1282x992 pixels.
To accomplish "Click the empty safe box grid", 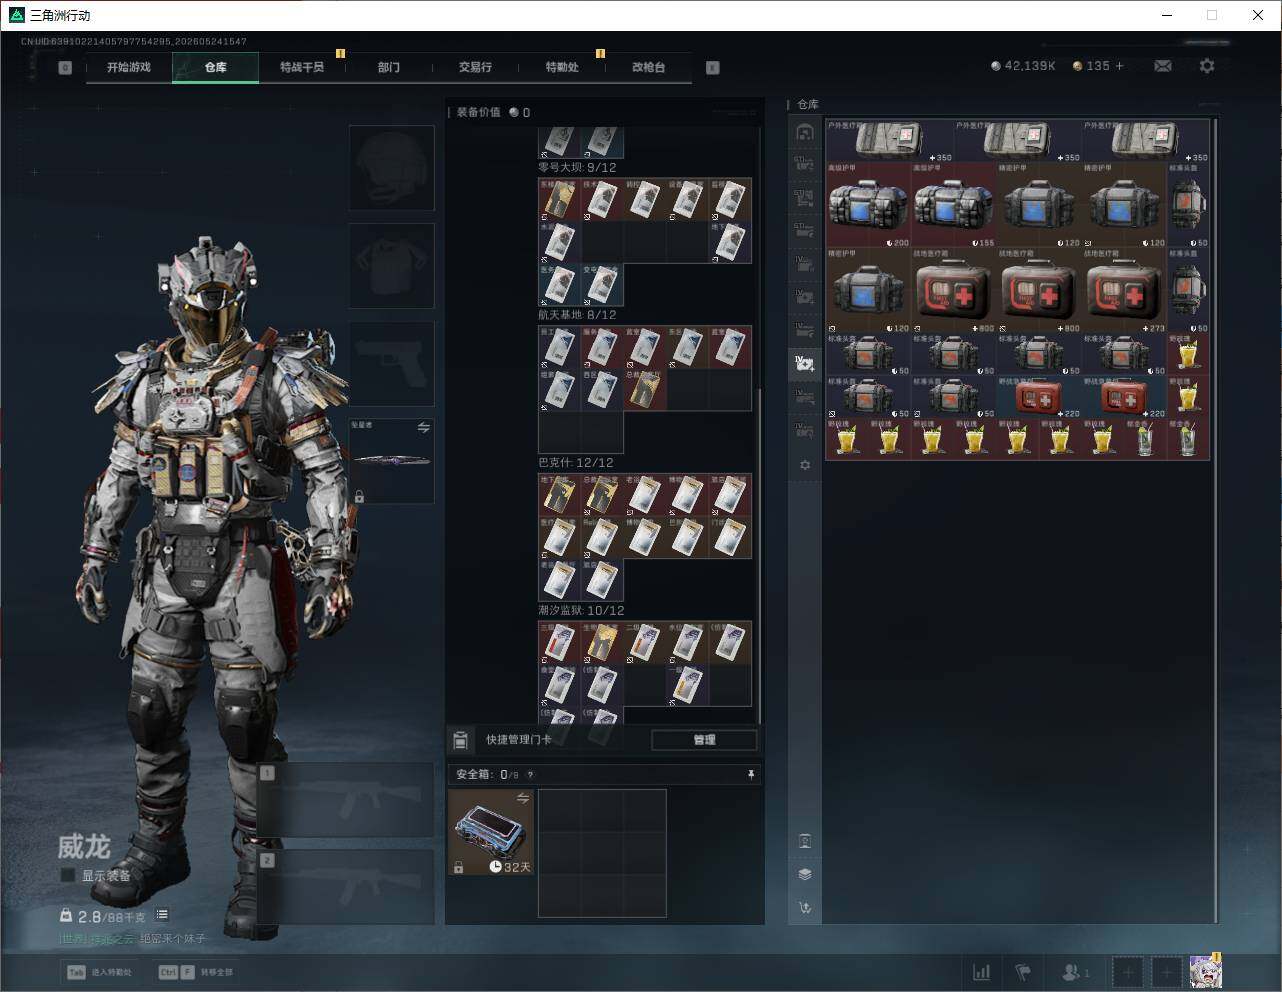I will [602, 853].
